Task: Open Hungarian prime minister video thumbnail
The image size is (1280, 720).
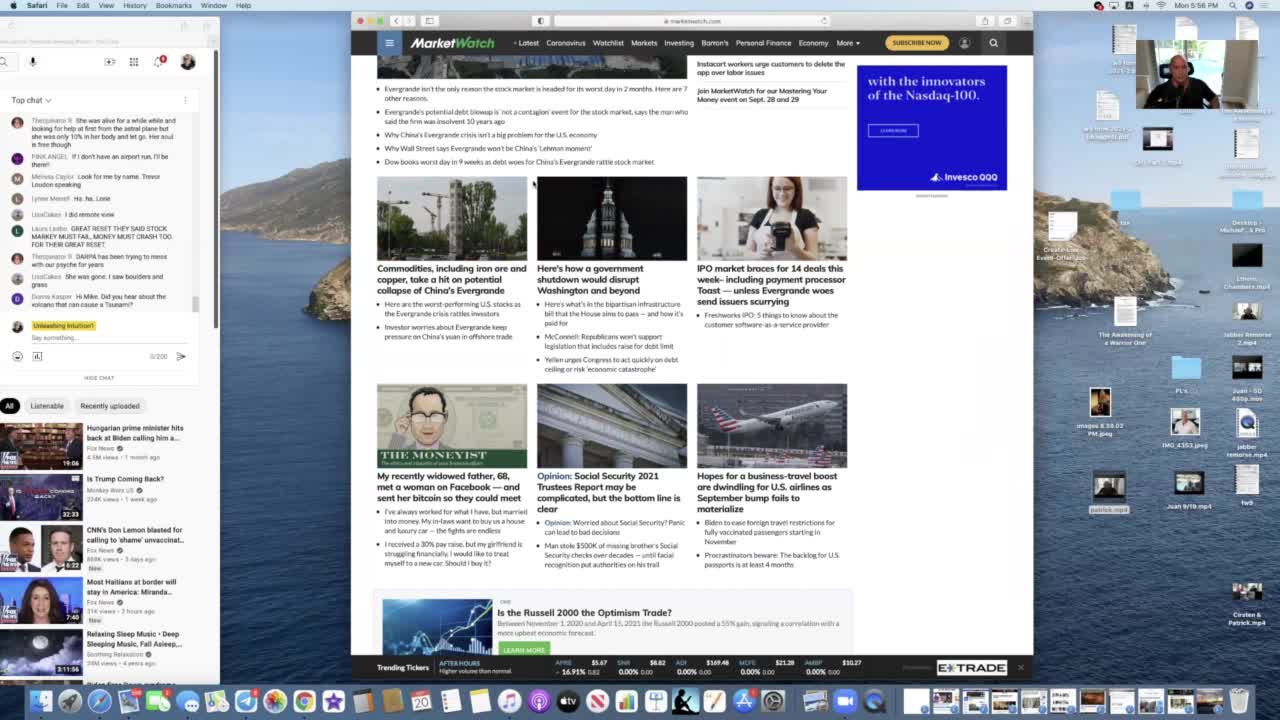Action: pos(41,446)
